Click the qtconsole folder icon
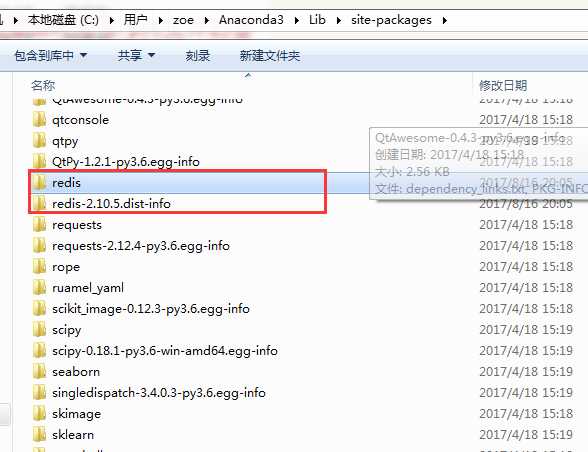588x452 pixels. [x=39, y=120]
